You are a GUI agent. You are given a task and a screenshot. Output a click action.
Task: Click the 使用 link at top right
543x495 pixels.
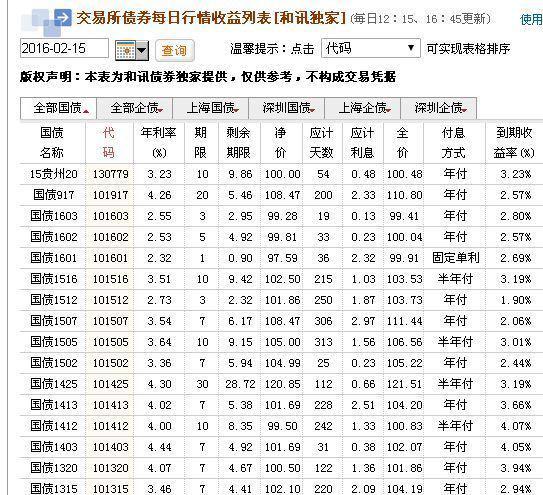pyautogui.click(x=532, y=19)
